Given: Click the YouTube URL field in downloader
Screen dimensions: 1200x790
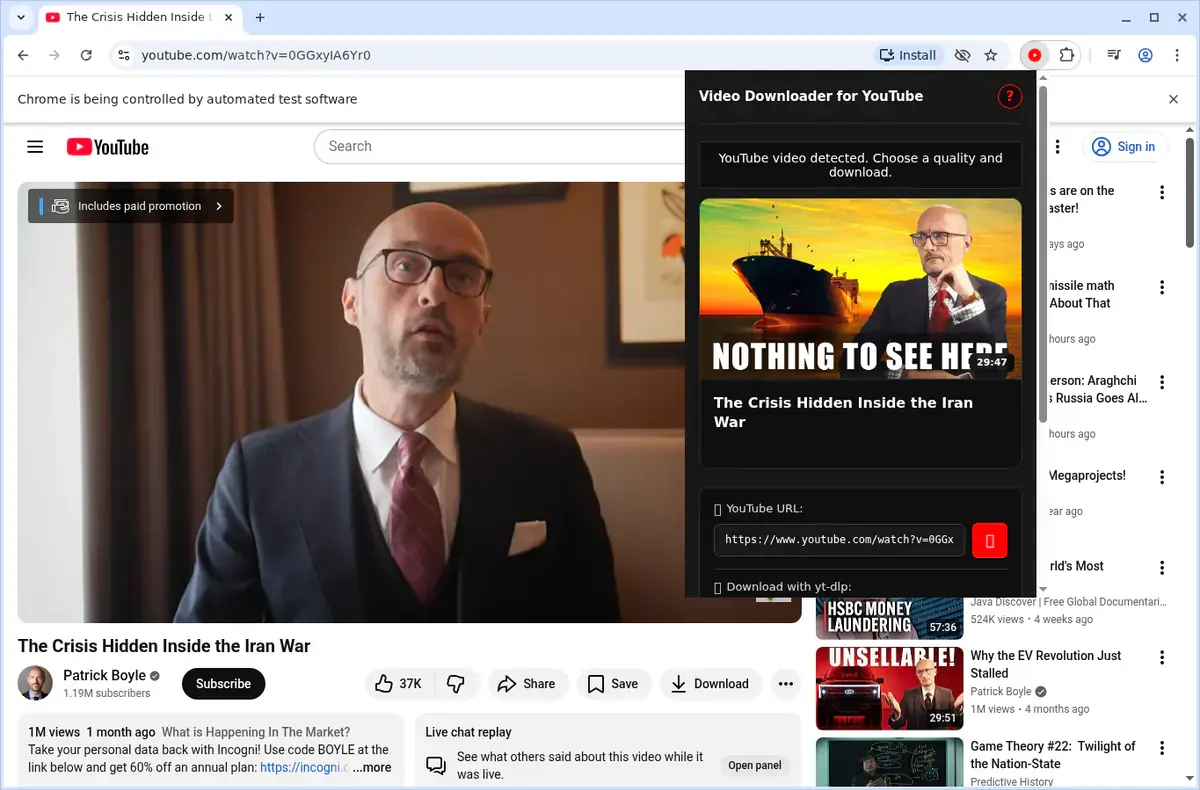Looking at the screenshot, I should (x=839, y=540).
